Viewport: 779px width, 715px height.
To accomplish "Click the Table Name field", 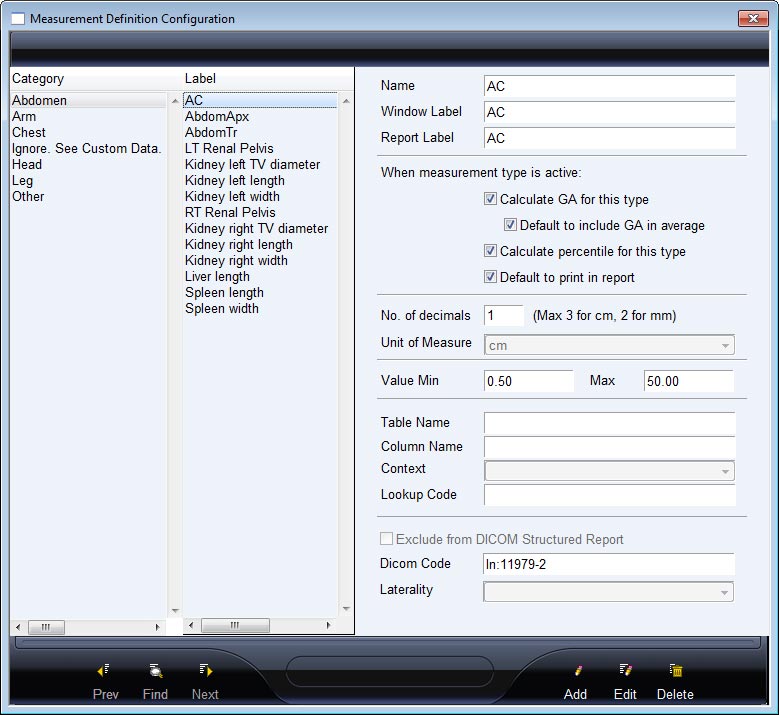I will [610, 423].
